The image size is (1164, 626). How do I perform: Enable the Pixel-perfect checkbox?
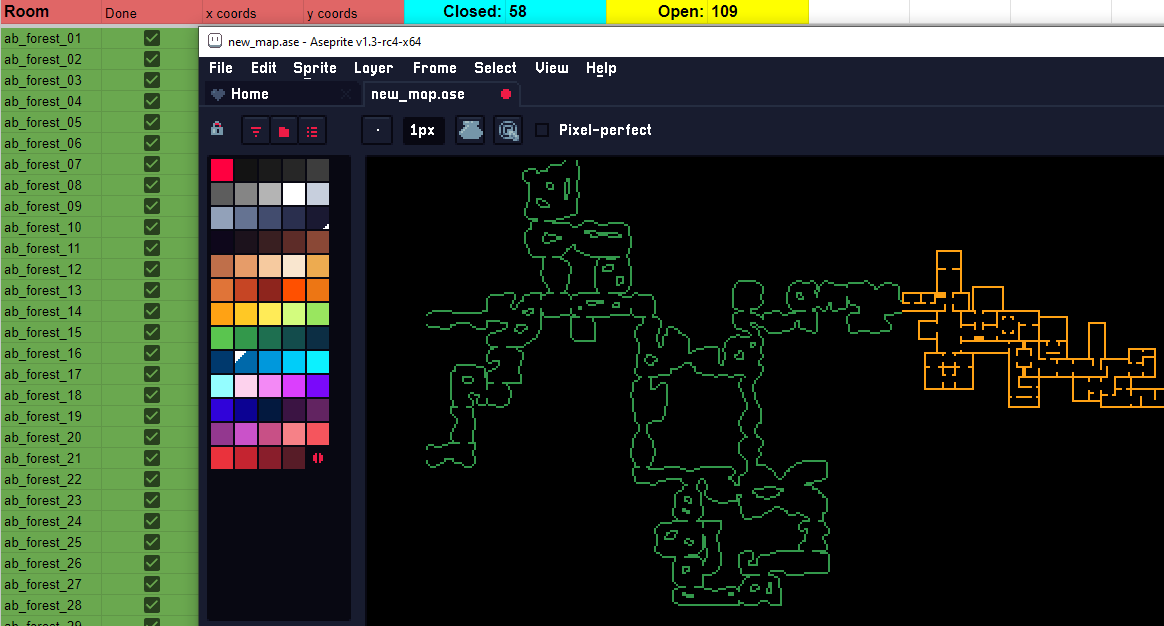(x=541, y=130)
